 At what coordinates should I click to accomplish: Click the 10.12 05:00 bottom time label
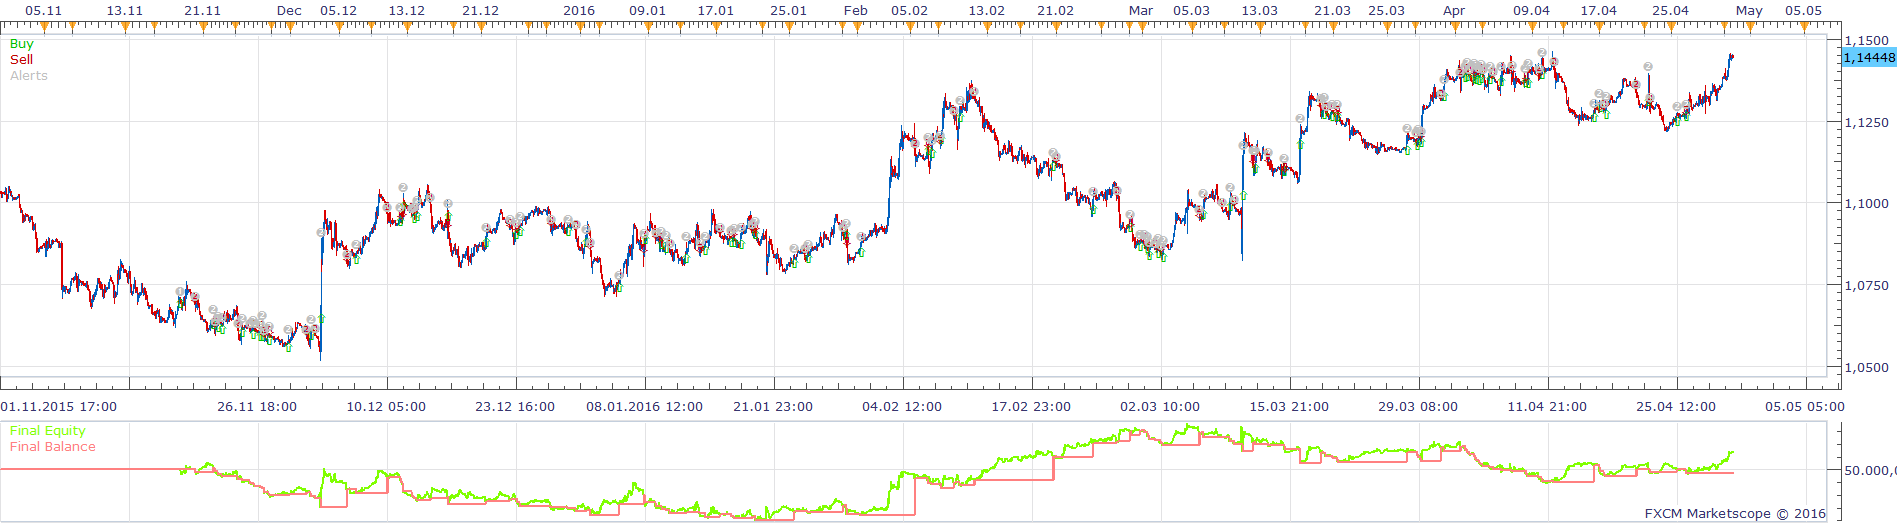[x=386, y=407]
